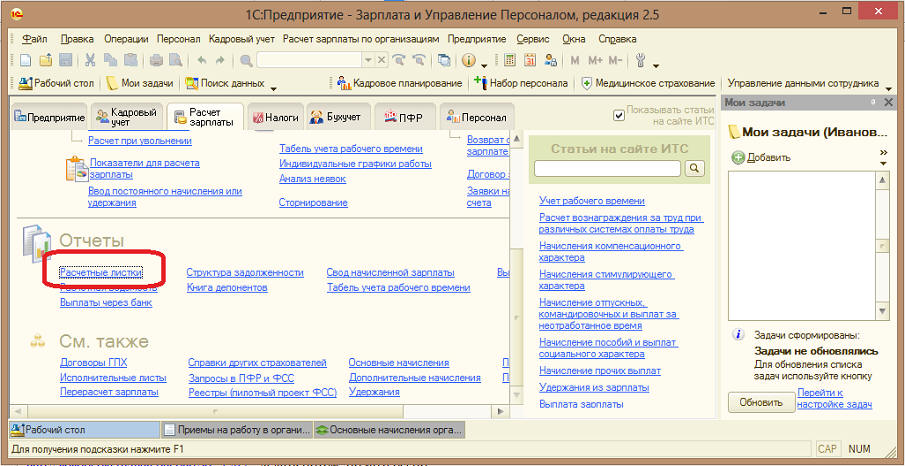Open the Структура задолженности link
The image size is (905, 466).
click(x=245, y=273)
